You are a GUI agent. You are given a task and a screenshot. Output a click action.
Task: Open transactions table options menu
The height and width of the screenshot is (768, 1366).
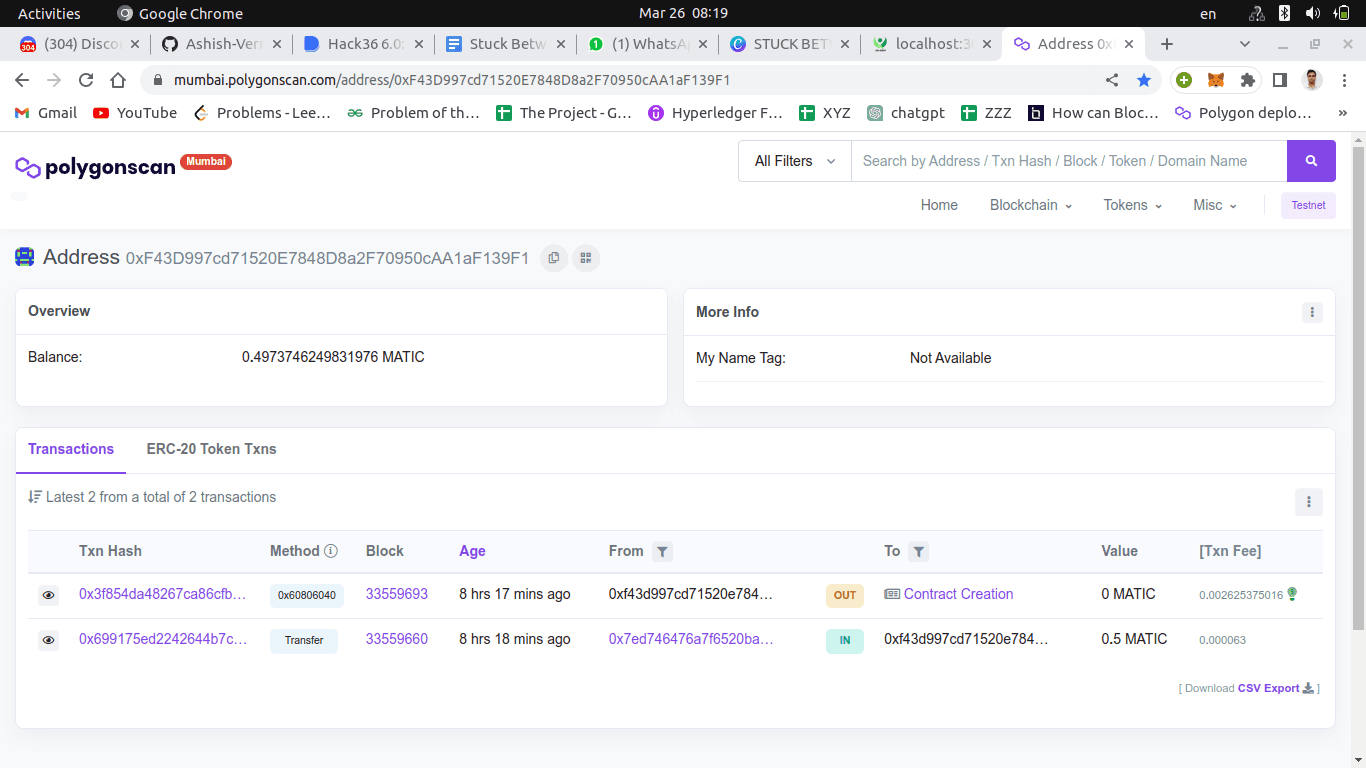click(x=1308, y=502)
